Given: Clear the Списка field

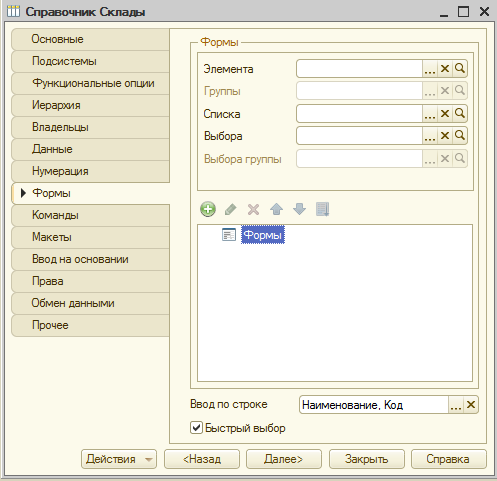Looking at the screenshot, I should point(445,114).
